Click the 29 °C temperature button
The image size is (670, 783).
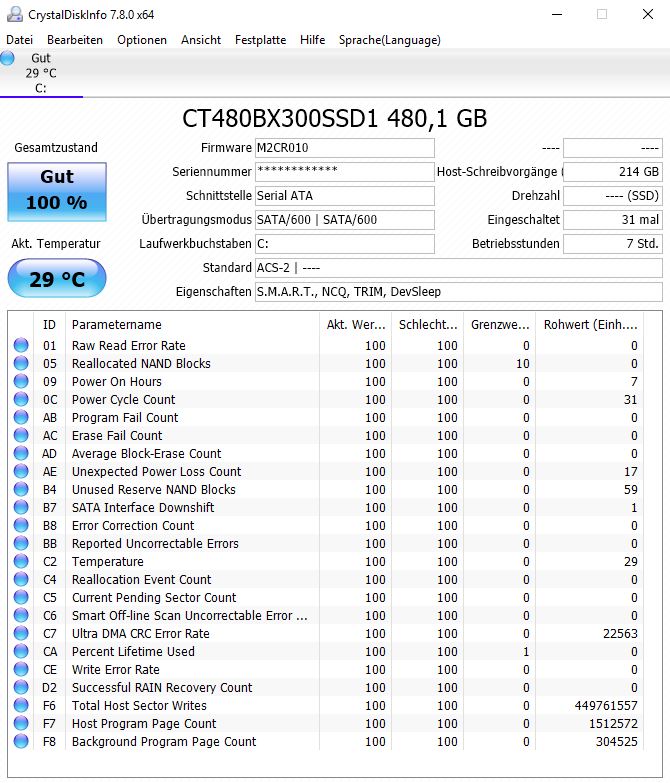point(57,279)
